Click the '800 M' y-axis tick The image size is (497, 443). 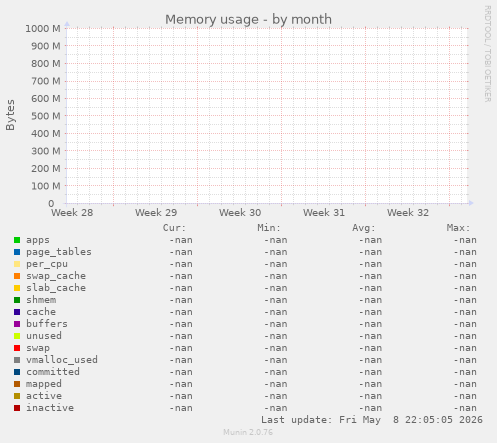46,64
